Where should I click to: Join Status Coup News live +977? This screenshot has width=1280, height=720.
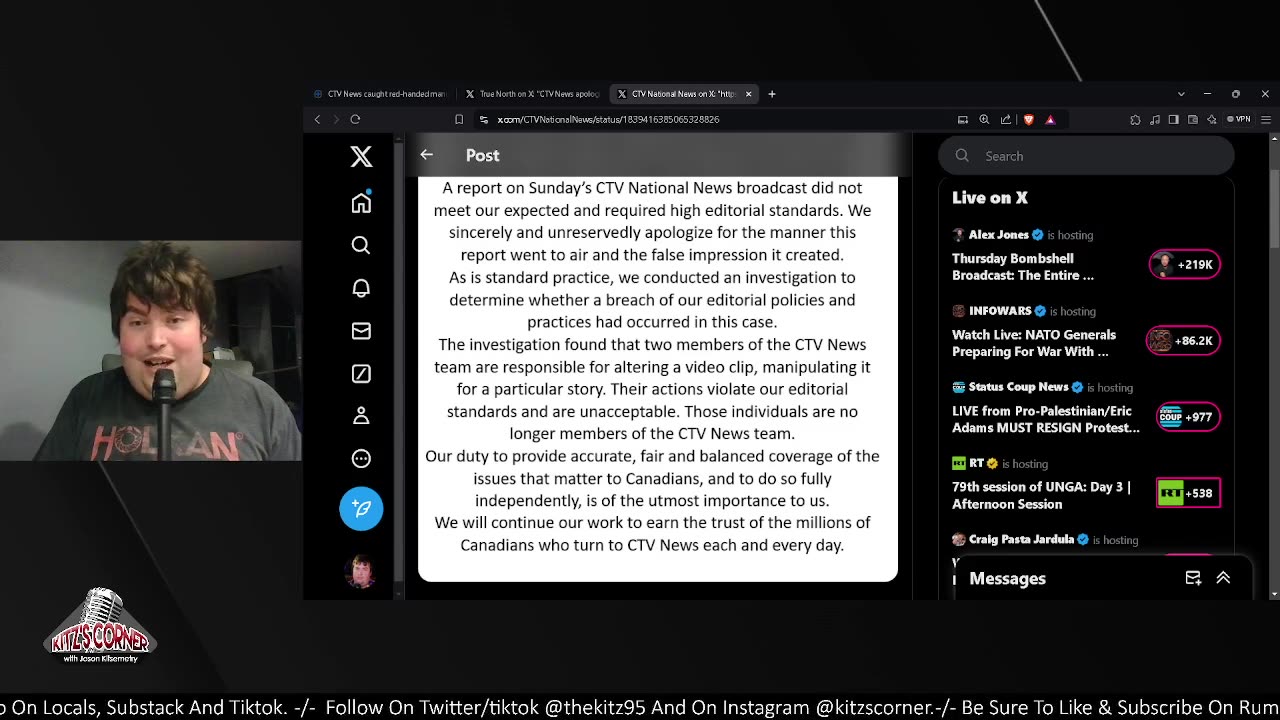click(1188, 417)
